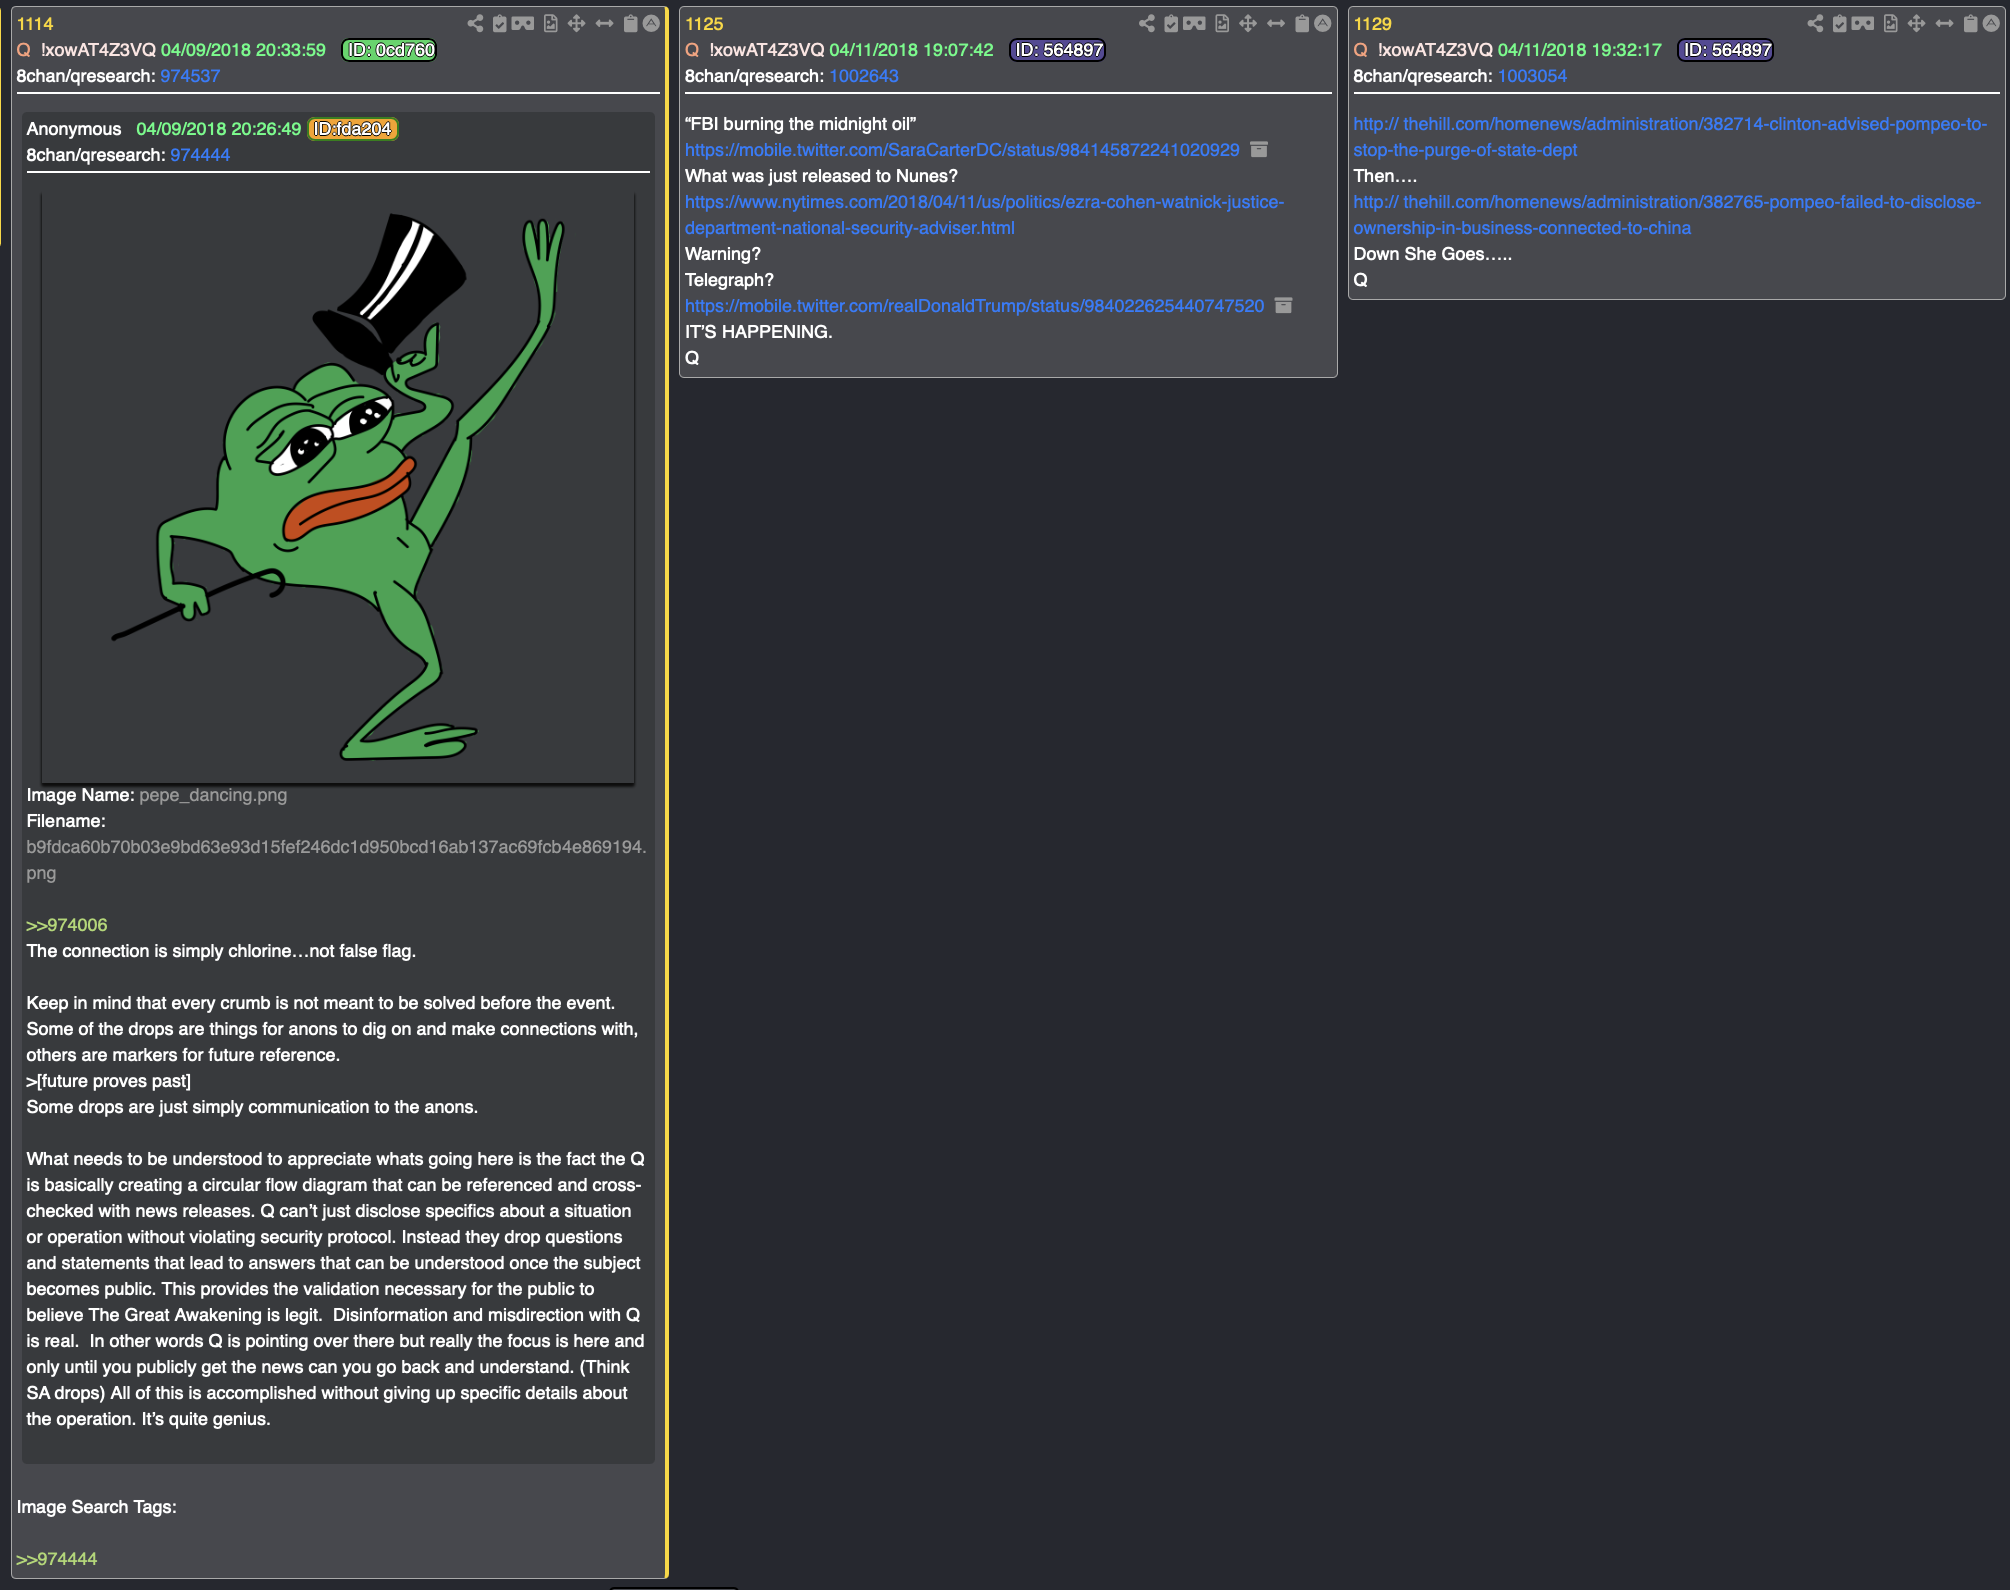Viewport: 2010px width, 1590px height.
Task: Click the 'Image Search Tags:' label
Action: click(96, 1507)
